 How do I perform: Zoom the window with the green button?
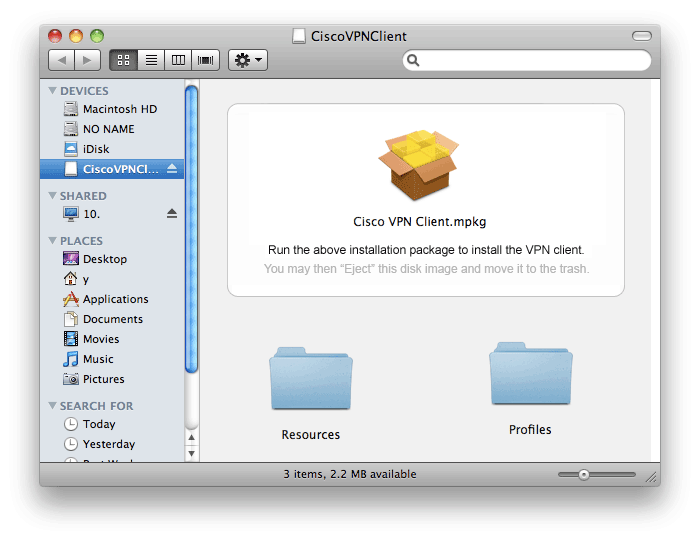click(97, 36)
